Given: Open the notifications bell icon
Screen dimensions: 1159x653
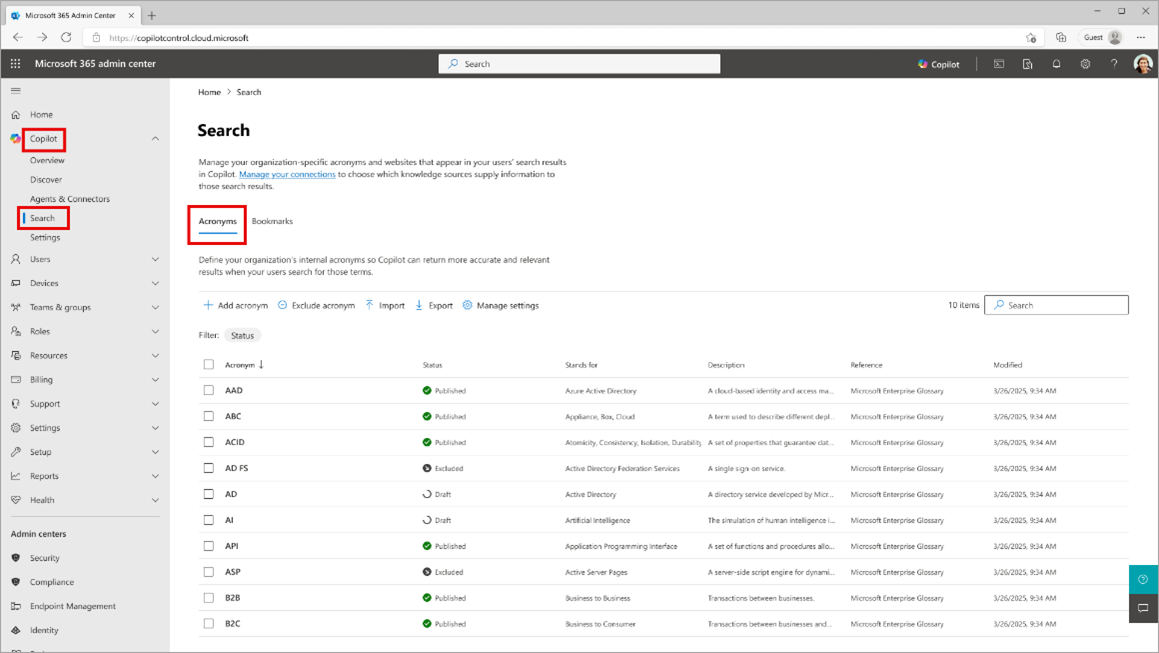Looking at the screenshot, I should tap(1056, 64).
